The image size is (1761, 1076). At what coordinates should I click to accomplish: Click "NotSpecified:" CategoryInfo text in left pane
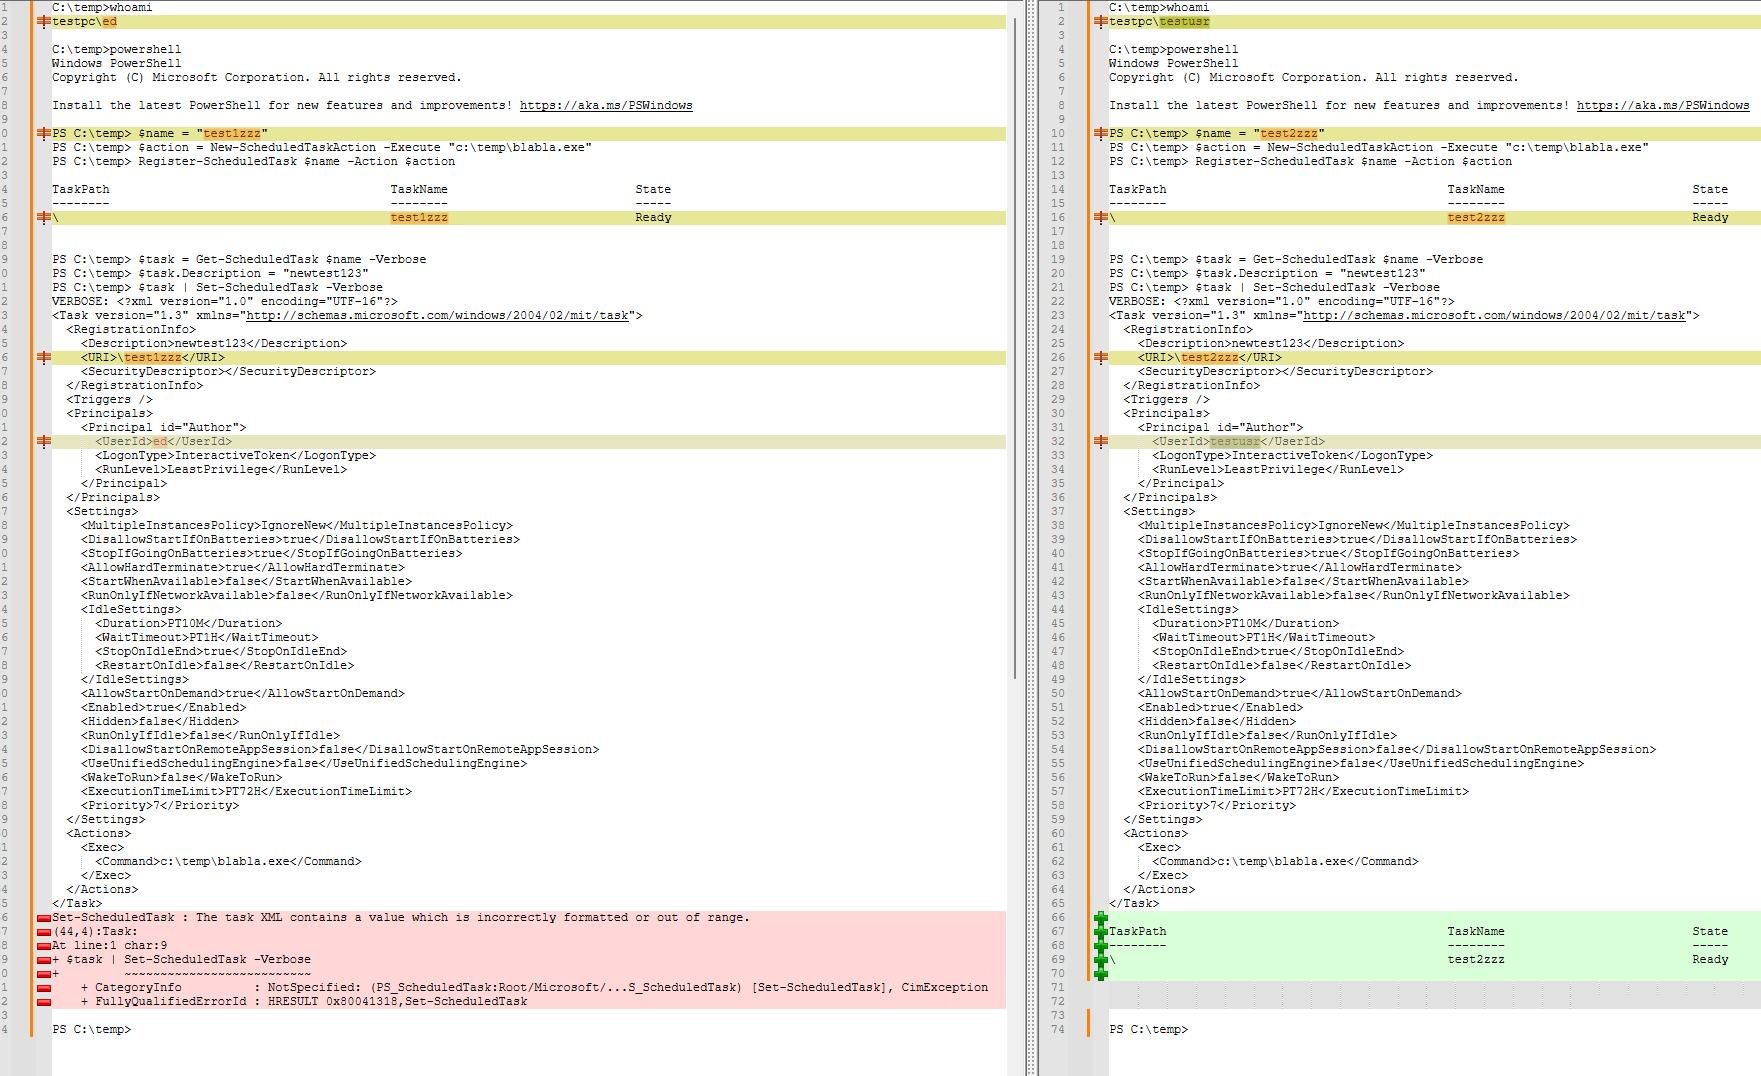pos(314,987)
